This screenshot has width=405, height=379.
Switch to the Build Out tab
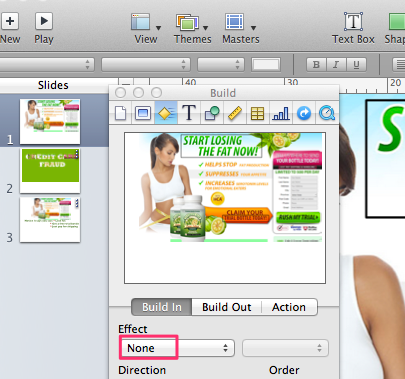coord(227,307)
